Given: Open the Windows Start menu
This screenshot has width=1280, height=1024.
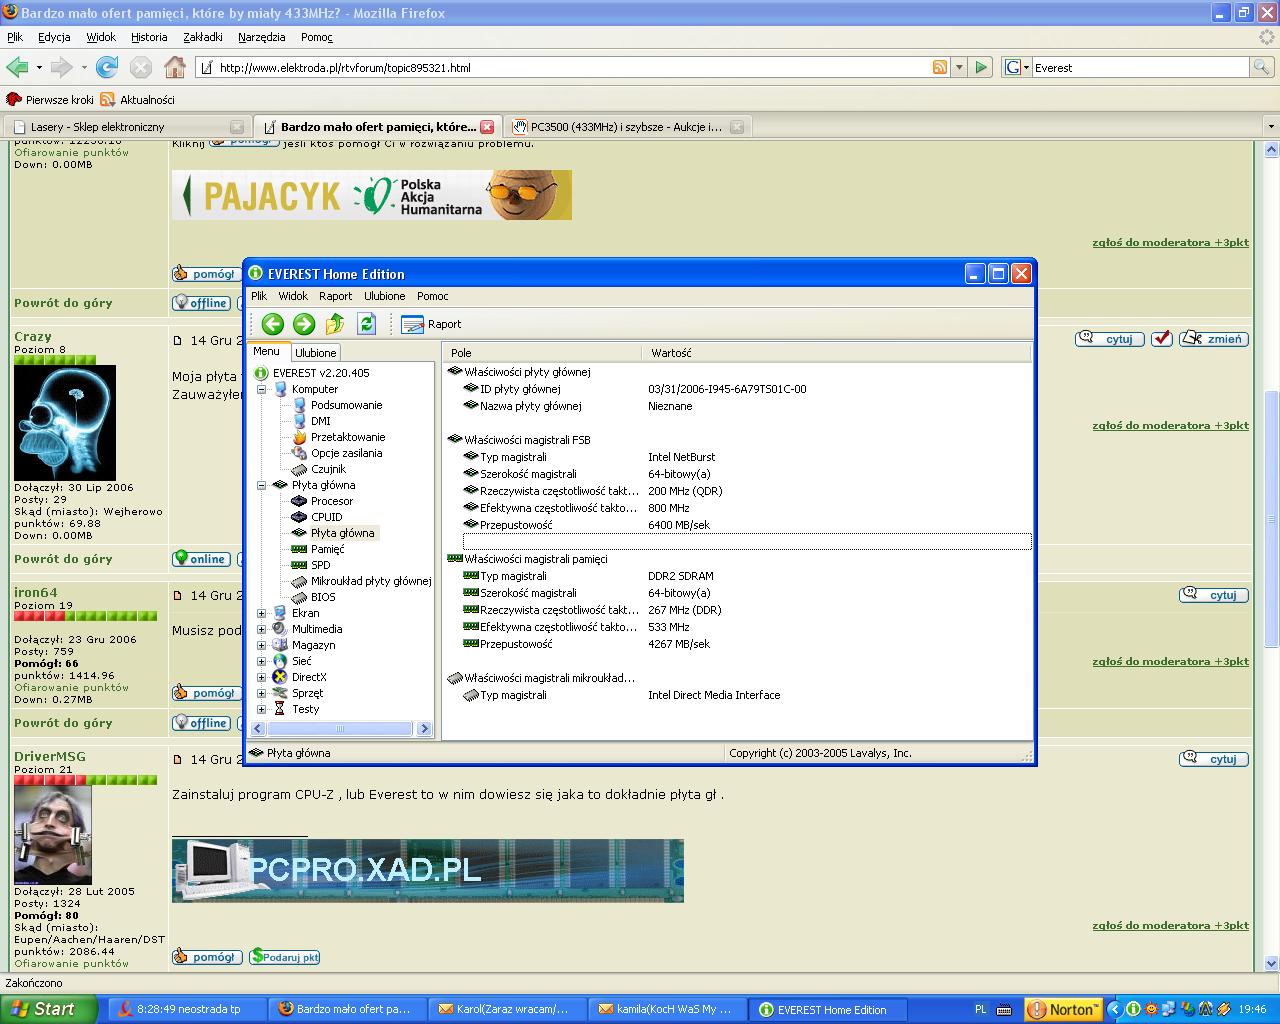Looking at the screenshot, I should click(48, 1009).
